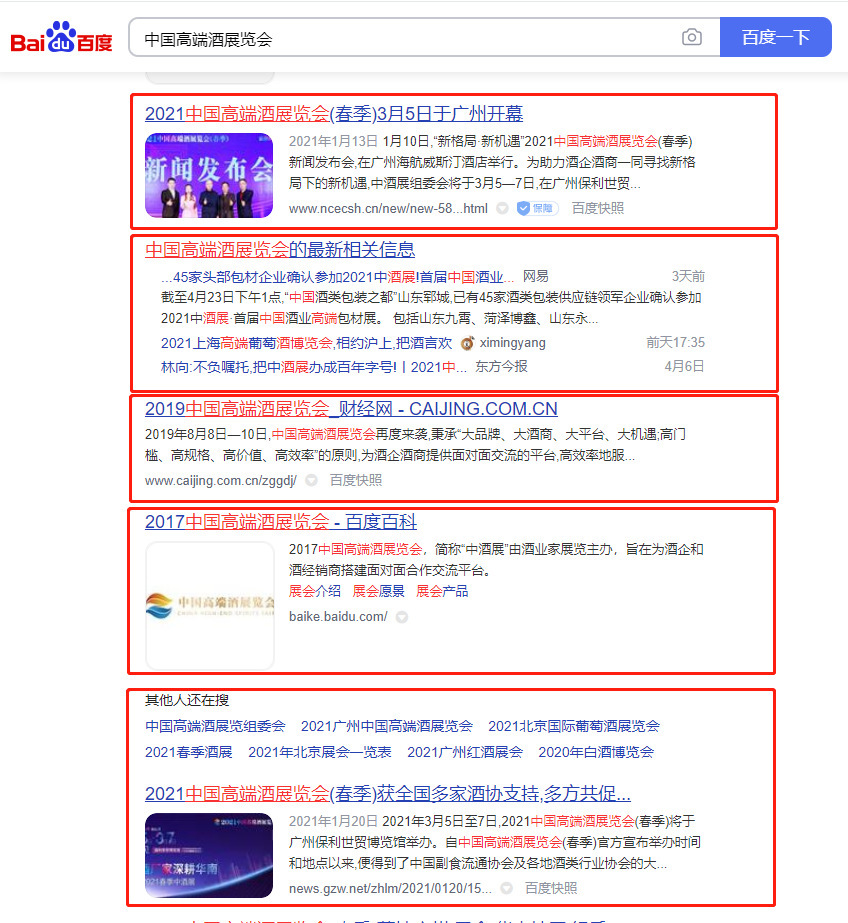Click the news.gzw.net/zhlm/2021/0120 URL

pos(390,888)
